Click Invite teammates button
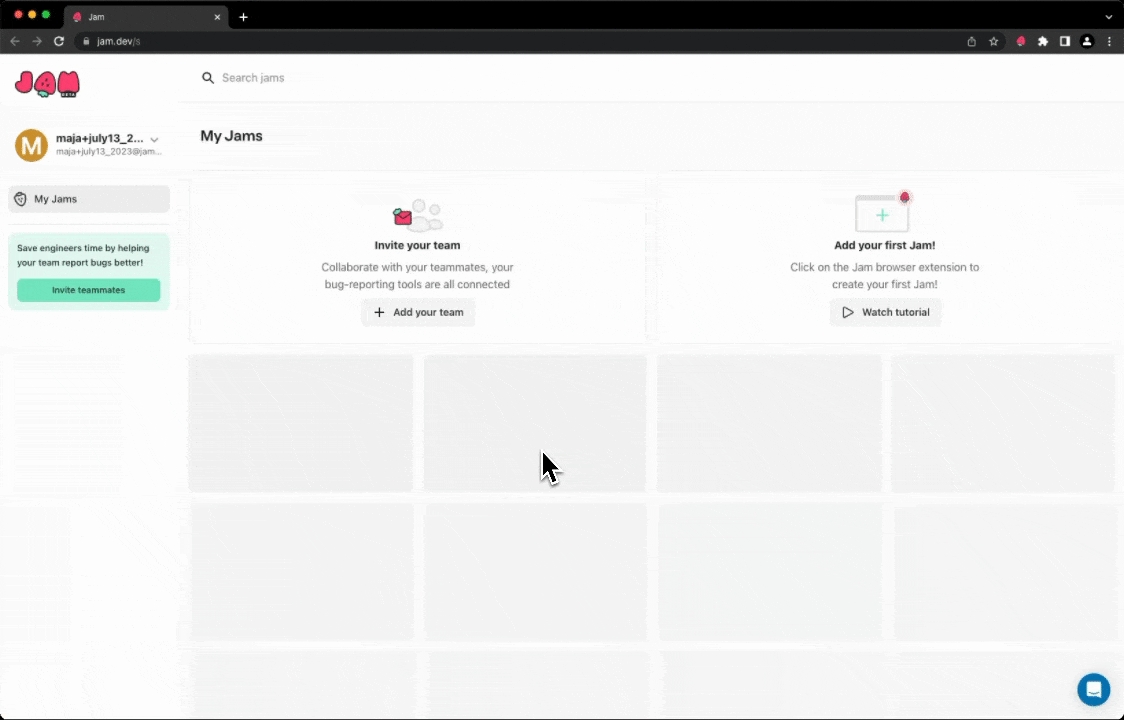 click(88, 290)
